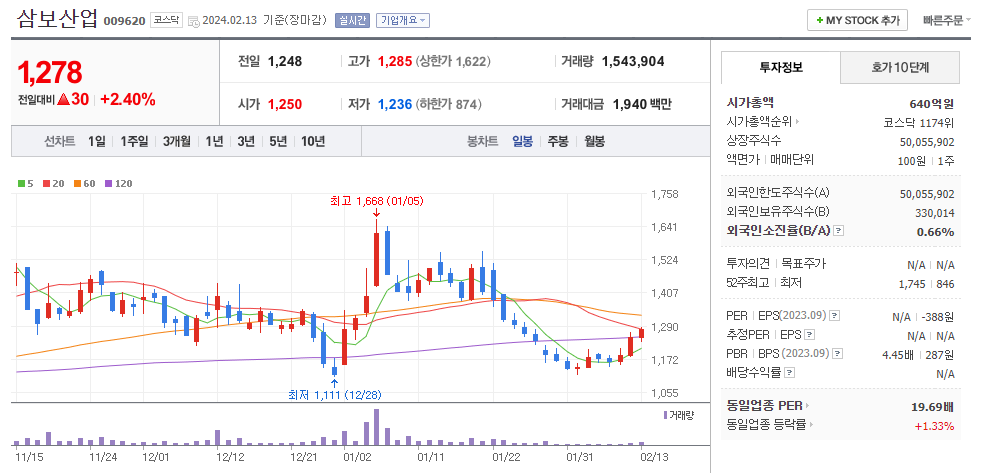Viewport: 982px width, 473px height.
Task: Open the 시가총액순위 link arrow
Action: click(x=797, y=122)
